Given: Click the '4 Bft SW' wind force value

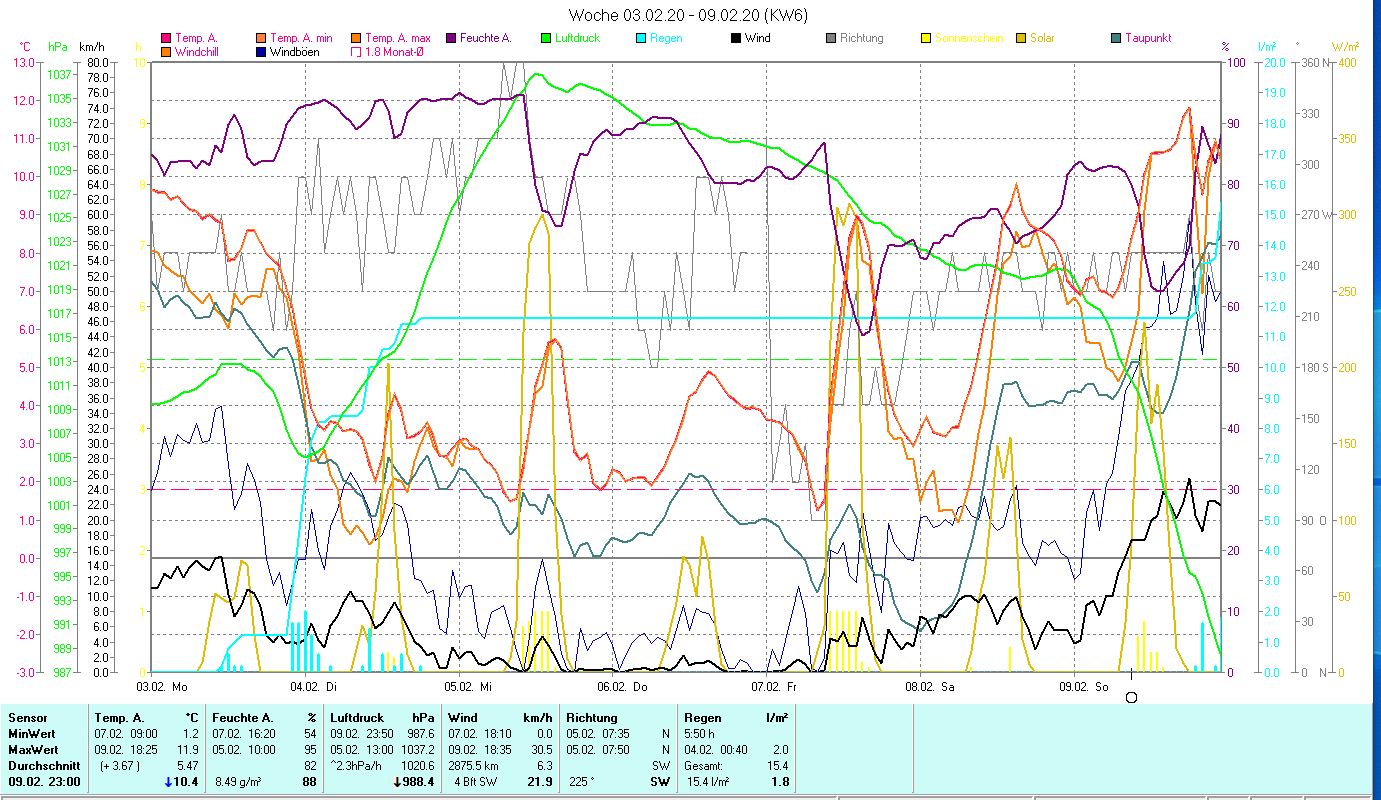Looking at the screenshot, I should 477,782.
